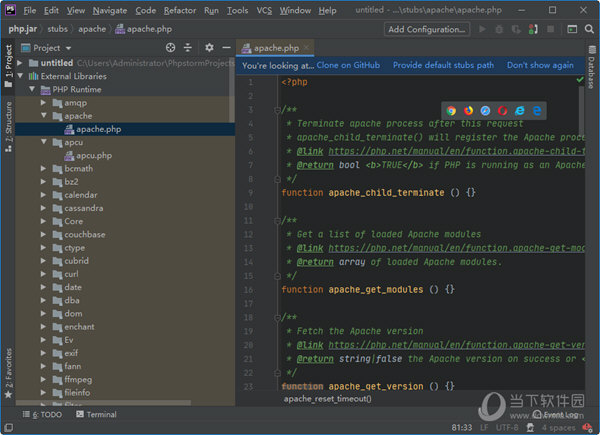Expand the calendar folder
This screenshot has height=435, width=600.
pos(44,195)
